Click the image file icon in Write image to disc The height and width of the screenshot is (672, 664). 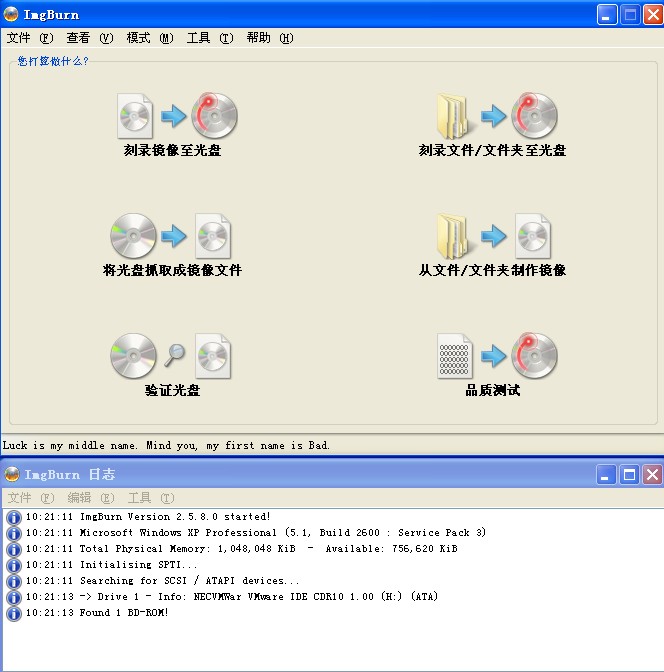tap(135, 116)
